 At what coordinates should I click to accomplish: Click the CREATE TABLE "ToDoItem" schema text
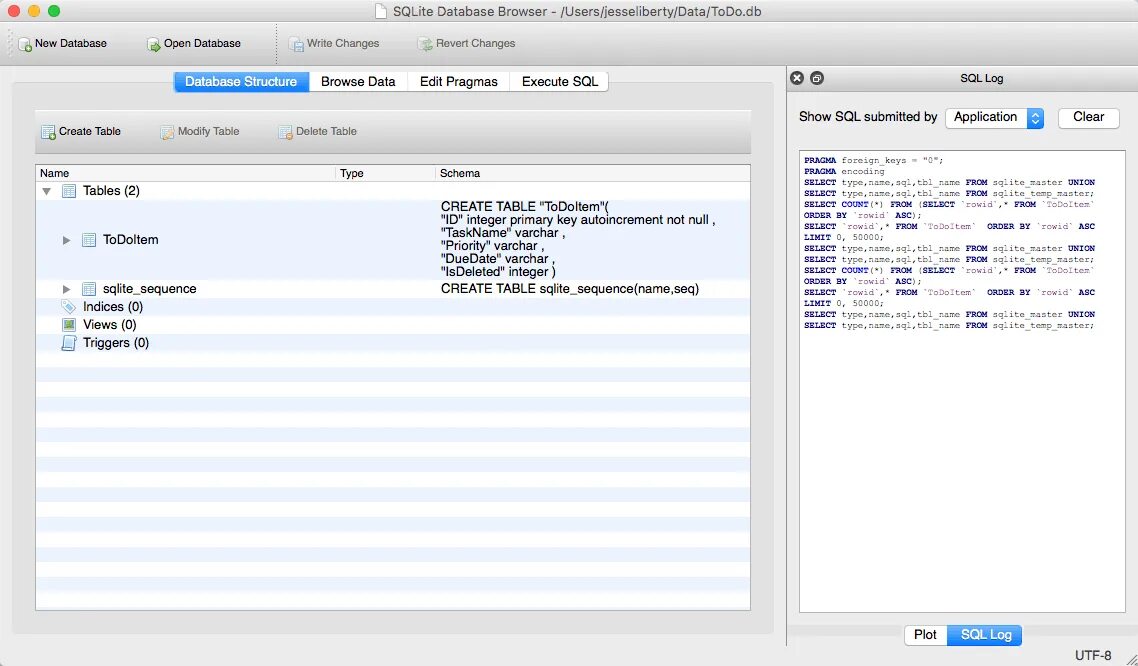pos(578,239)
